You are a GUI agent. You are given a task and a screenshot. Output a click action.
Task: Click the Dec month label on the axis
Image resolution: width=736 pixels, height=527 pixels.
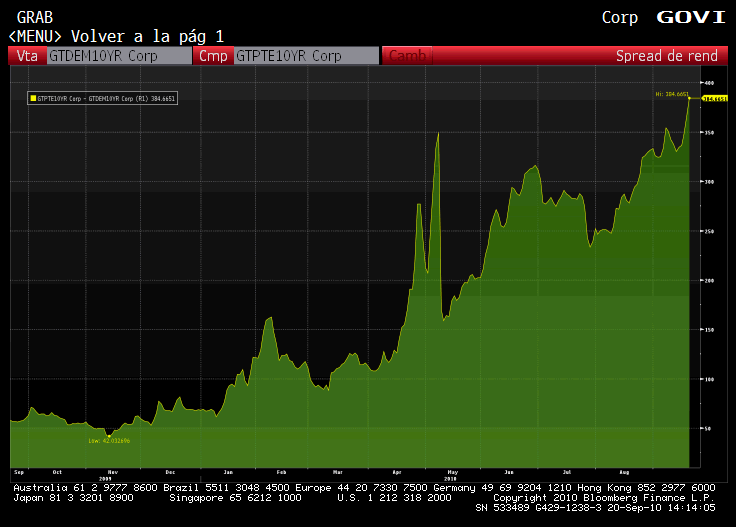[170, 472]
